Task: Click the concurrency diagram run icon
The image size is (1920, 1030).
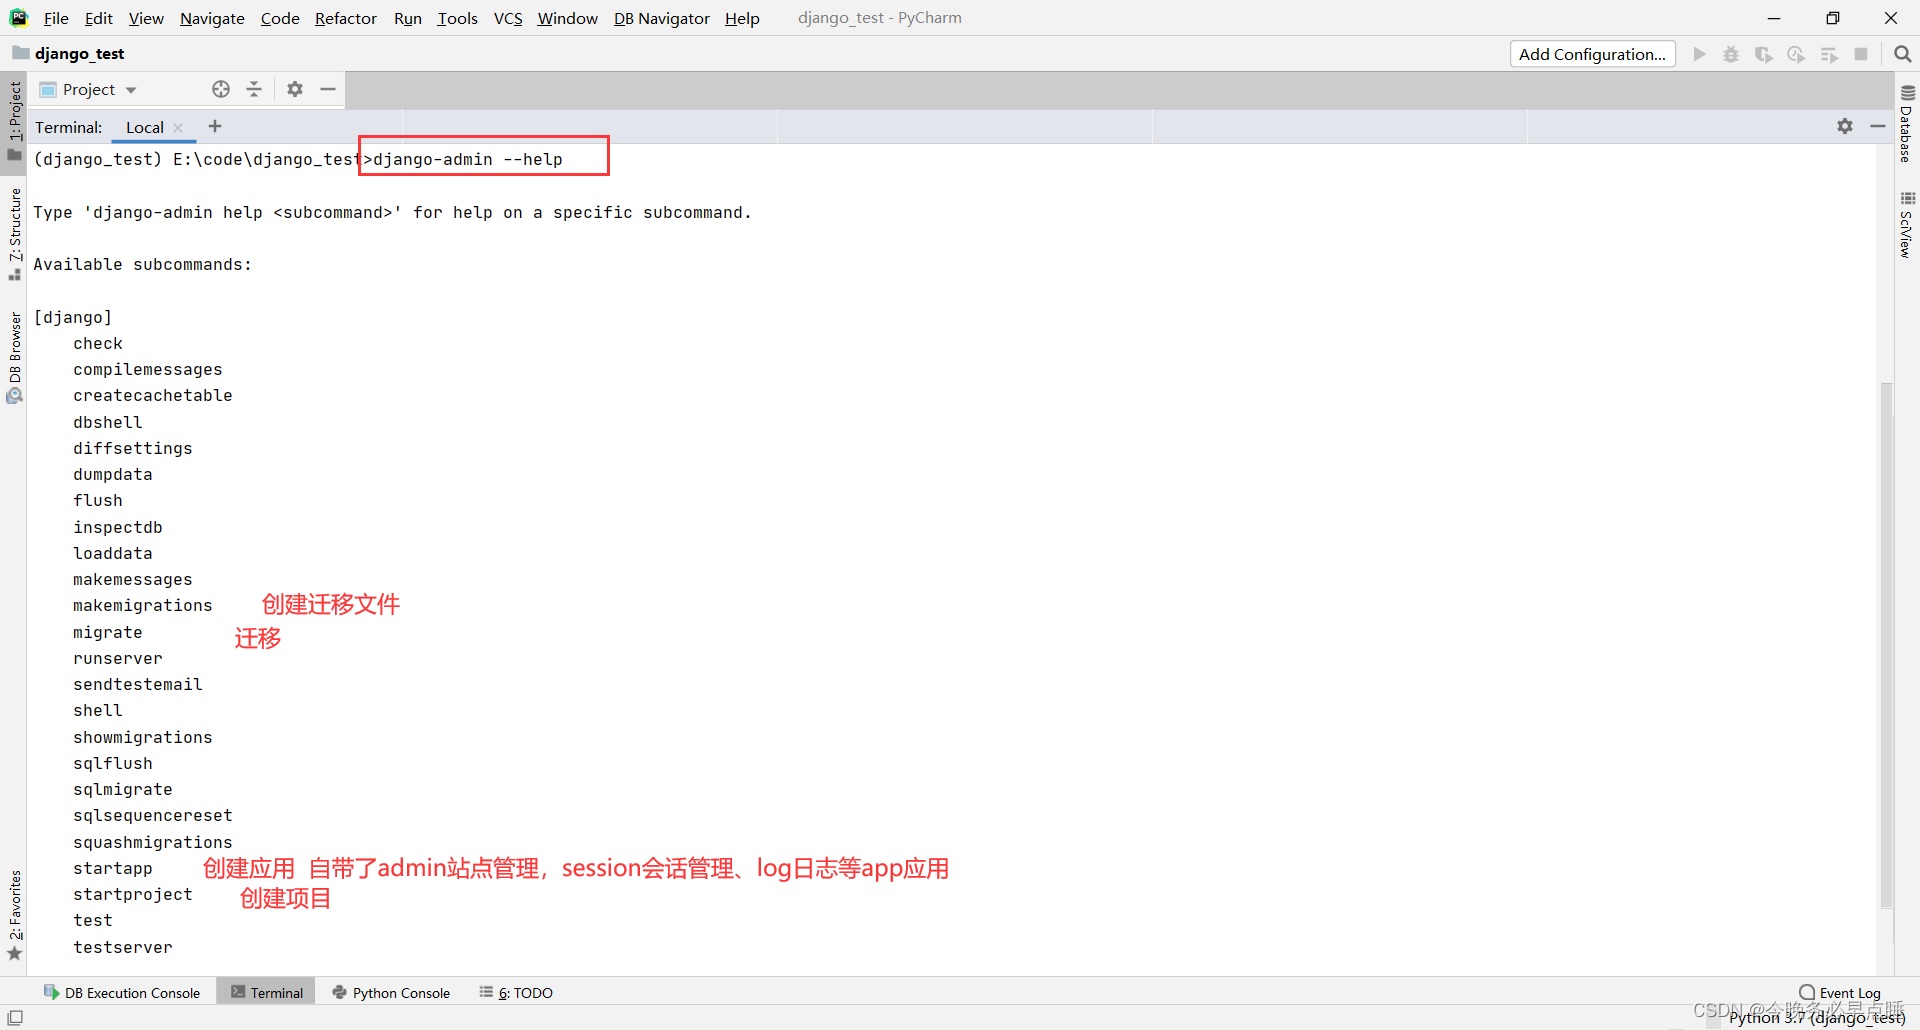Action: tap(1829, 54)
